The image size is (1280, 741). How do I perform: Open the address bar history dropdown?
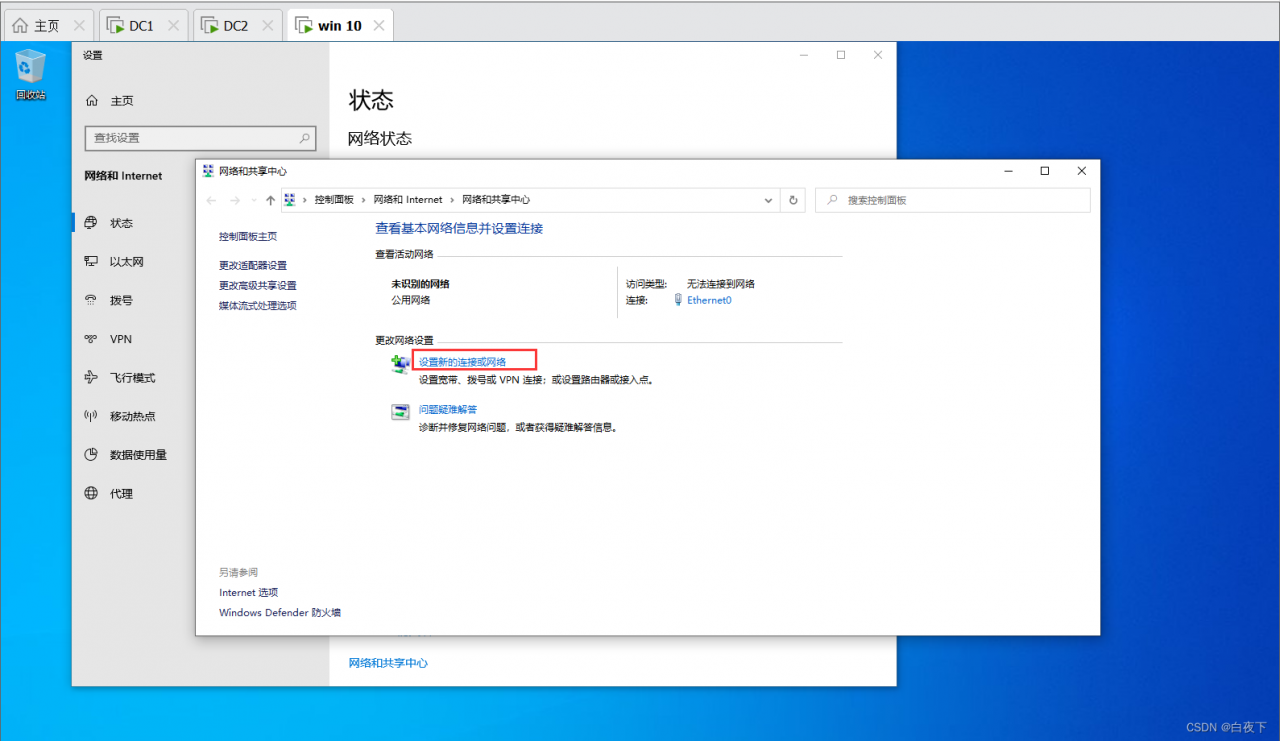pos(768,200)
